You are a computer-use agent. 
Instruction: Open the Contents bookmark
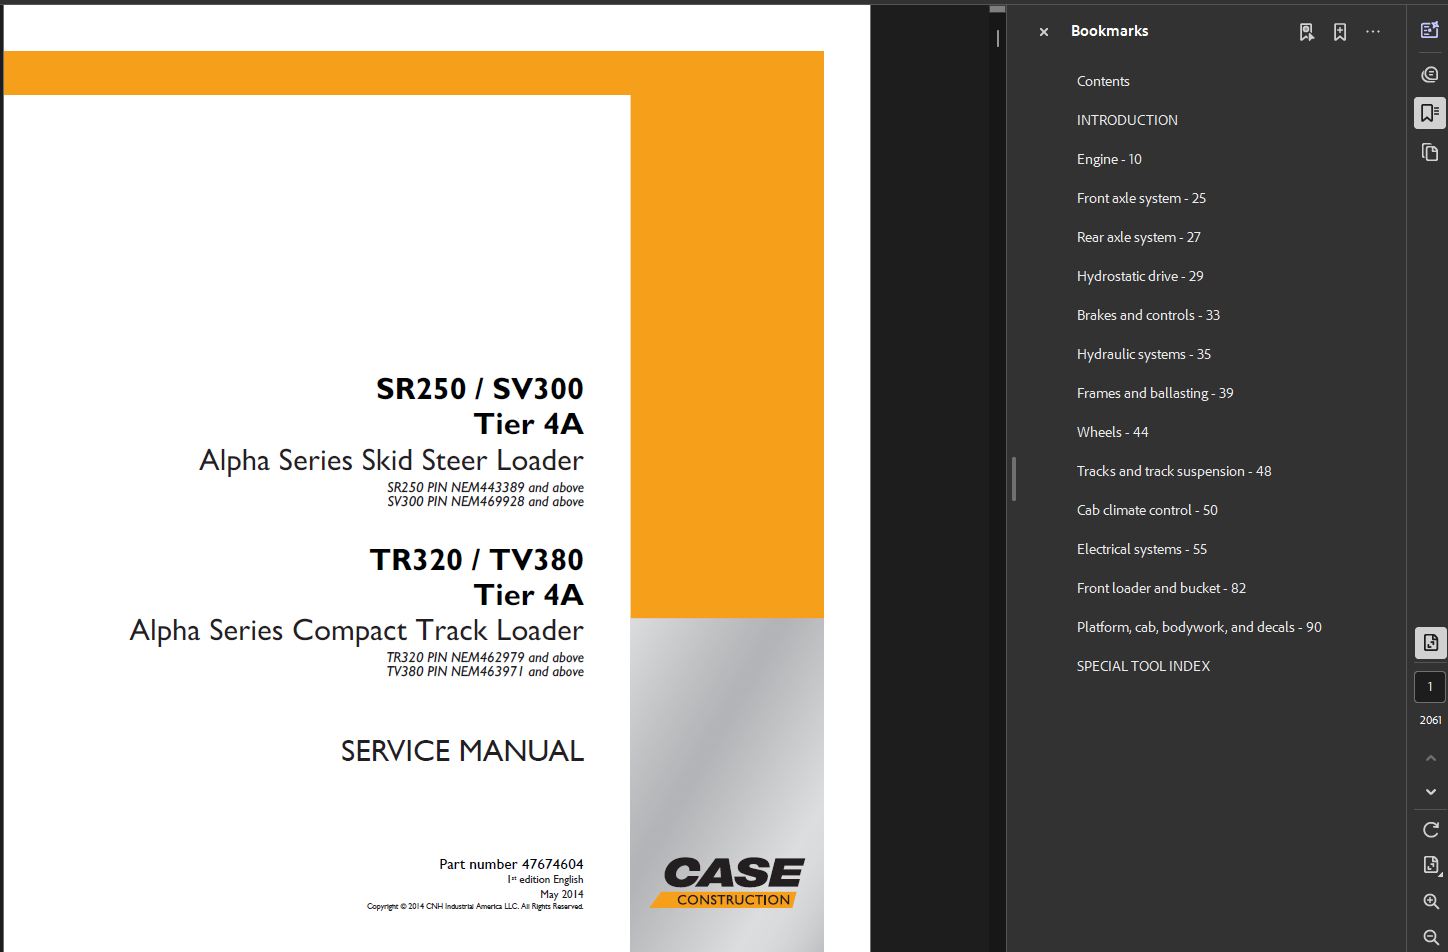click(x=1103, y=82)
